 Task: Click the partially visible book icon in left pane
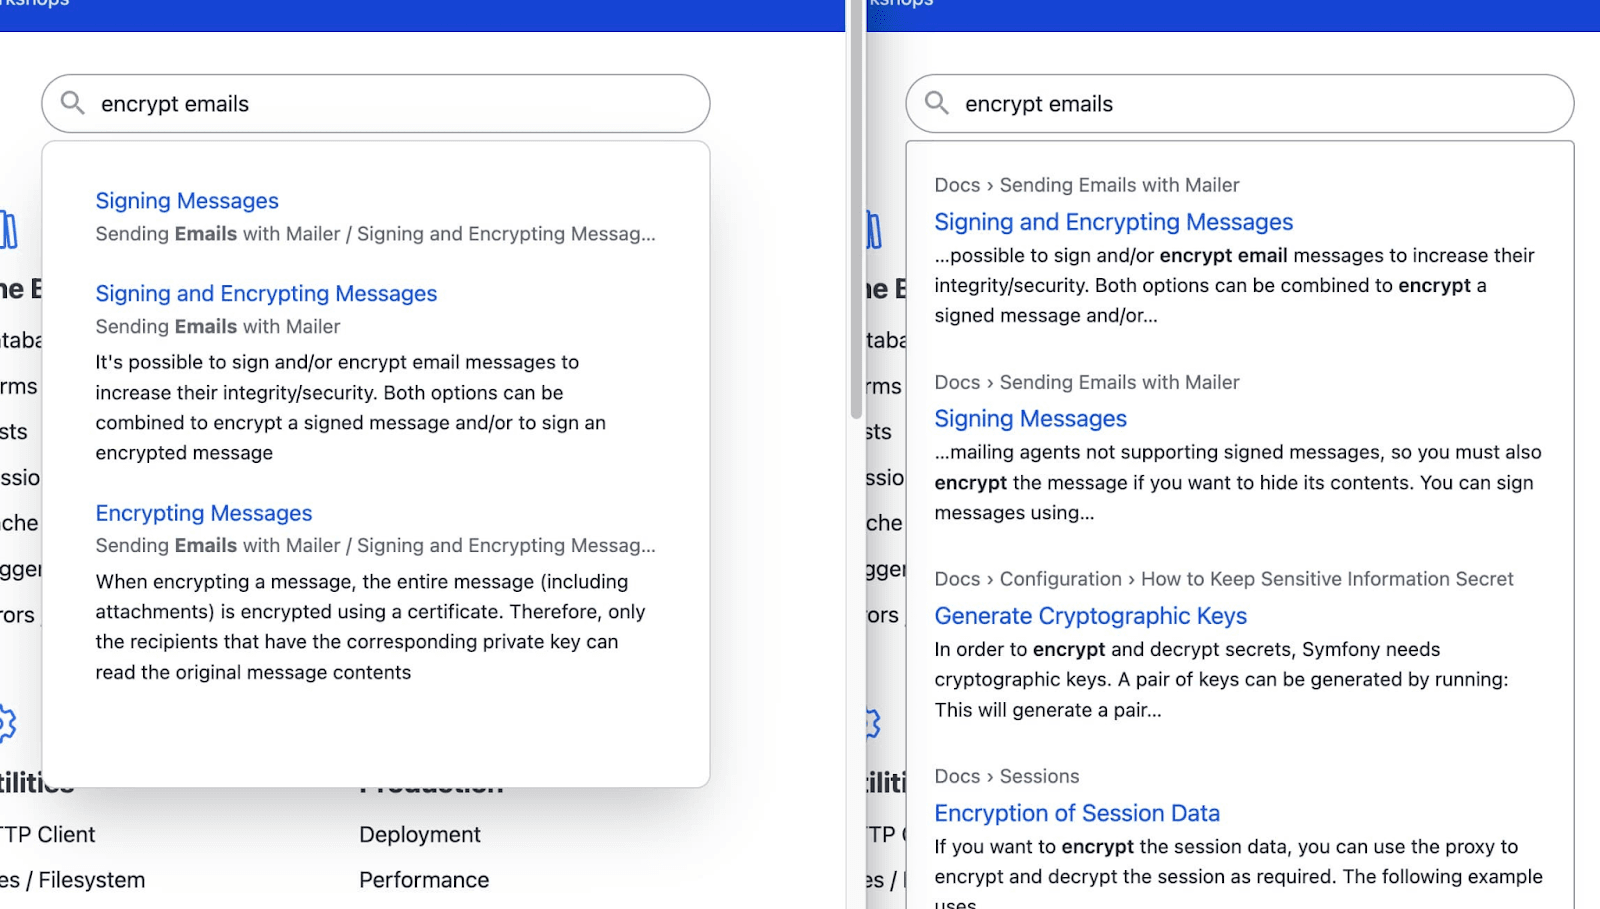pos(9,230)
